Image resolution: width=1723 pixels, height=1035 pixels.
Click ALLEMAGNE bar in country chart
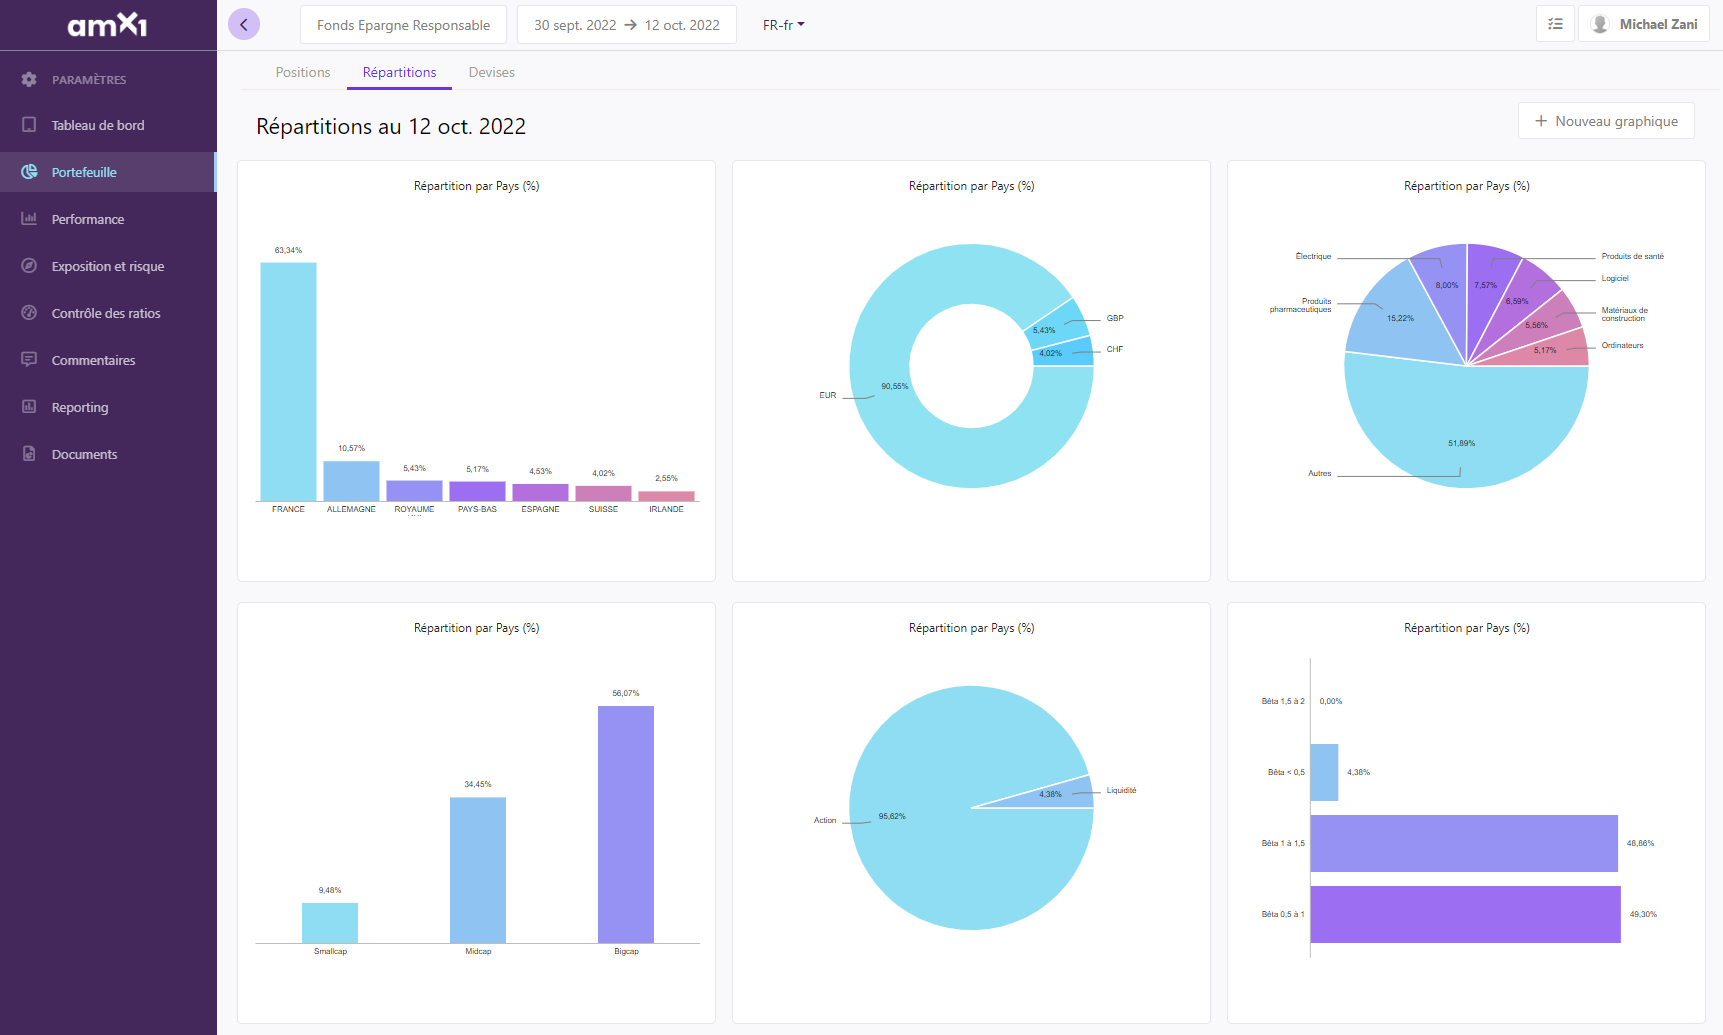point(351,481)
